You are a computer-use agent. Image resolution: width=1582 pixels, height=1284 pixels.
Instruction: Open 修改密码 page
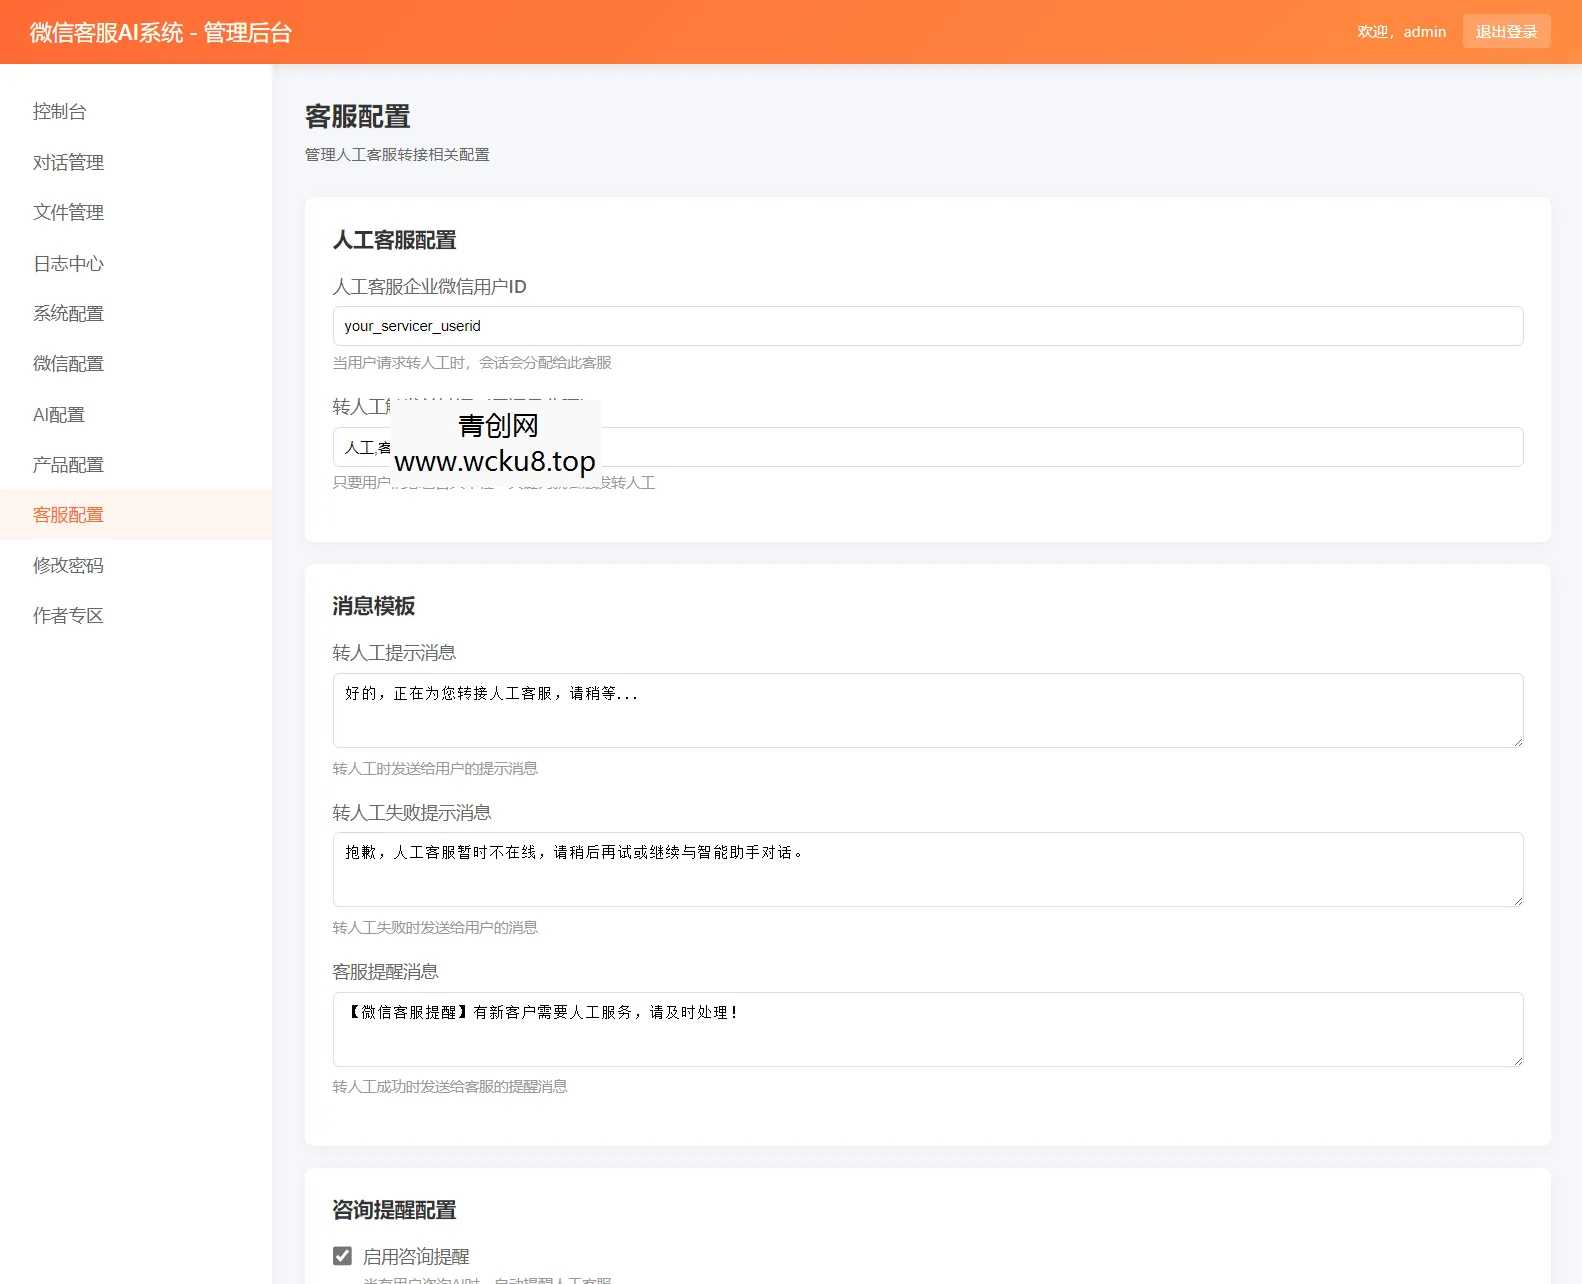coord(136,565)
